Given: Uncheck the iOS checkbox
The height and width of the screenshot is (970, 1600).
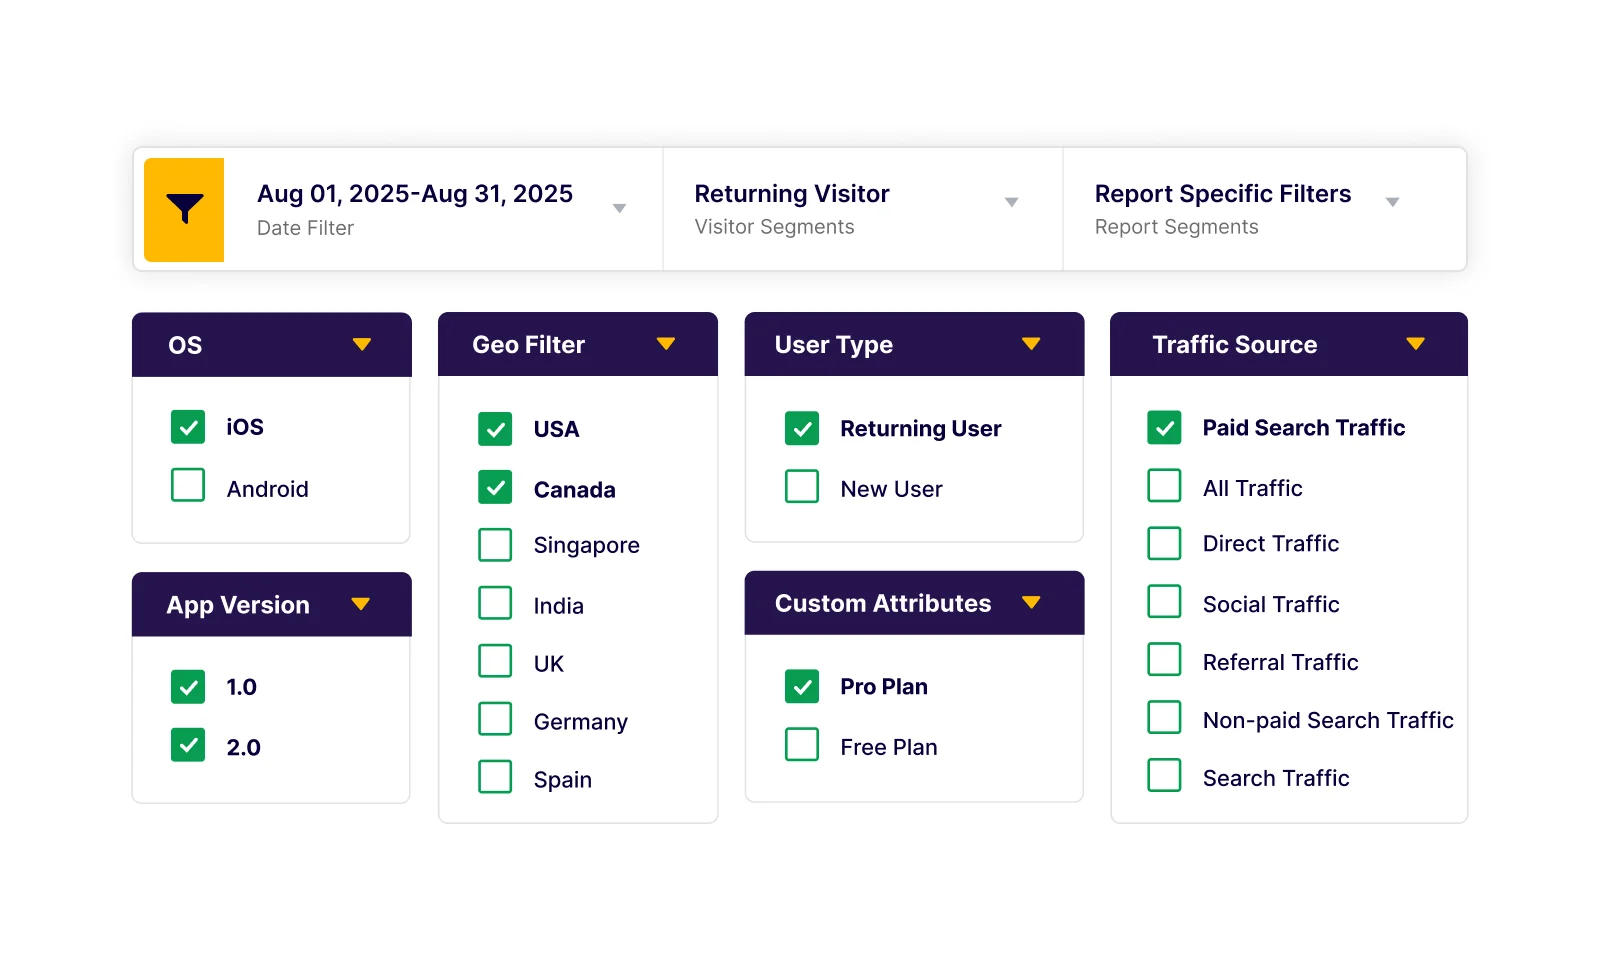Looking at the screenshot, I should (x=188, y=427).
